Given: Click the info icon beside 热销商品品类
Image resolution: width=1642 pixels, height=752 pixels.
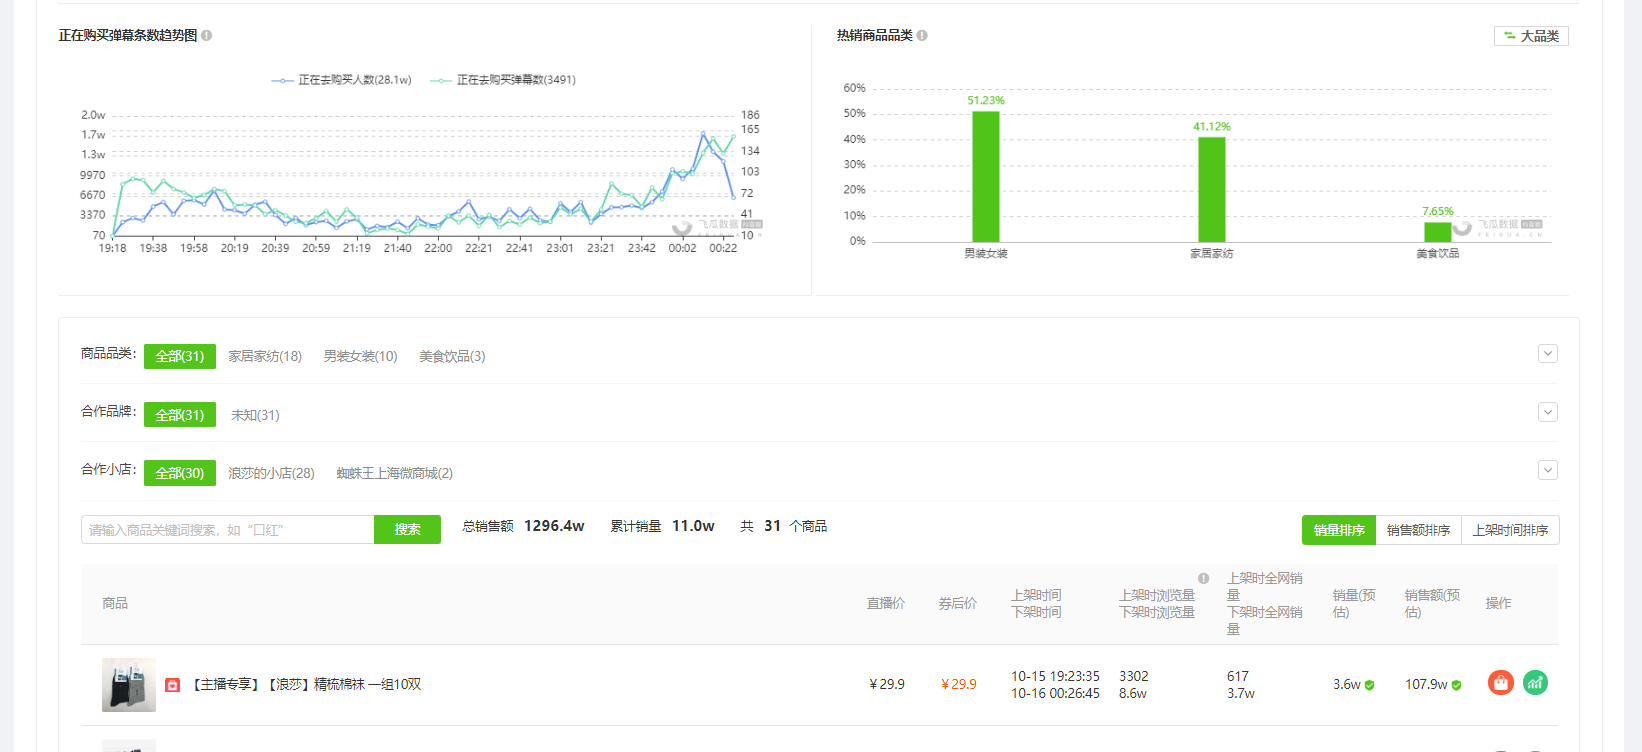Looking at the screenshot, I should [922, 35].
